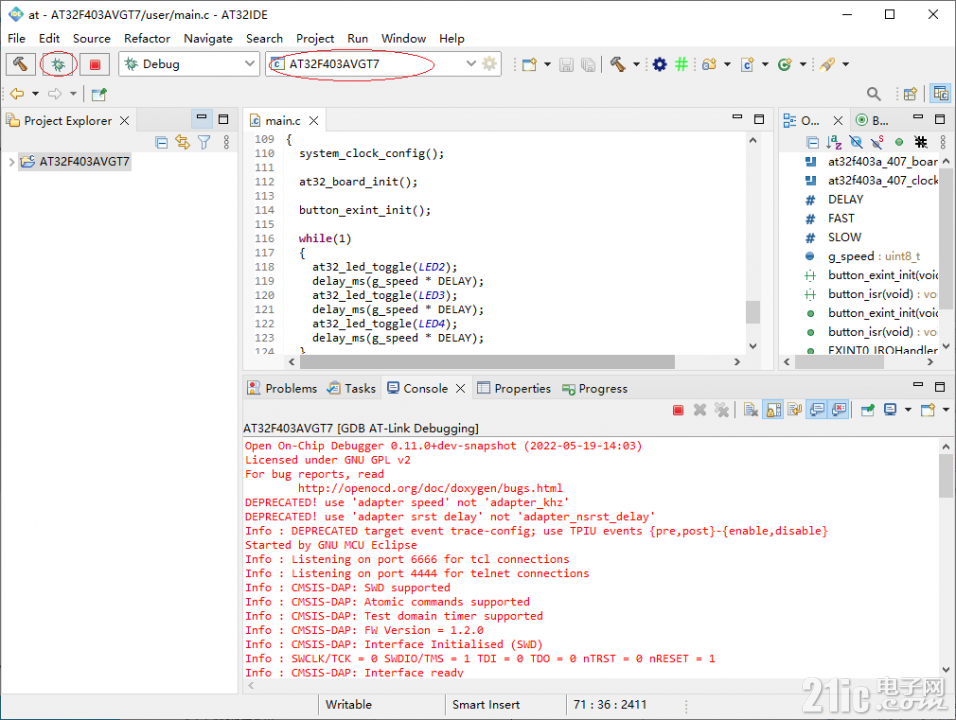This screenshot has width=956, height=720.
Task: Select g_speed variable in Outline
Action: [862, 257]
